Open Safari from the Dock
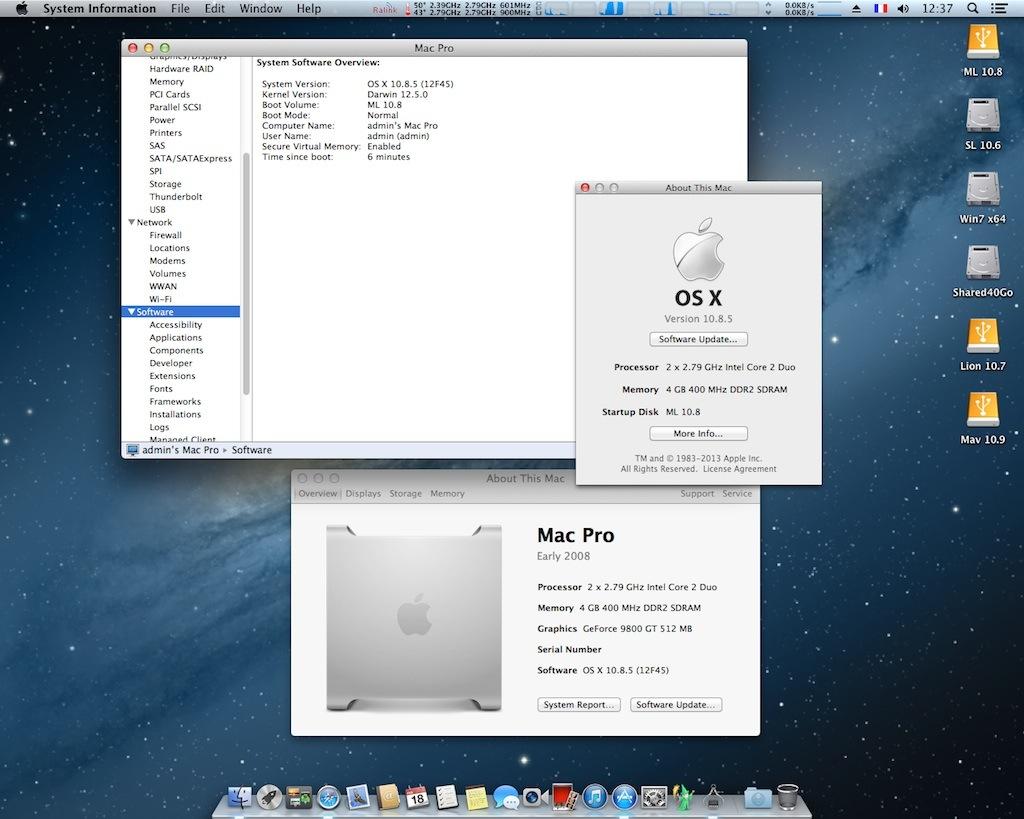 [x=329, y=797]
